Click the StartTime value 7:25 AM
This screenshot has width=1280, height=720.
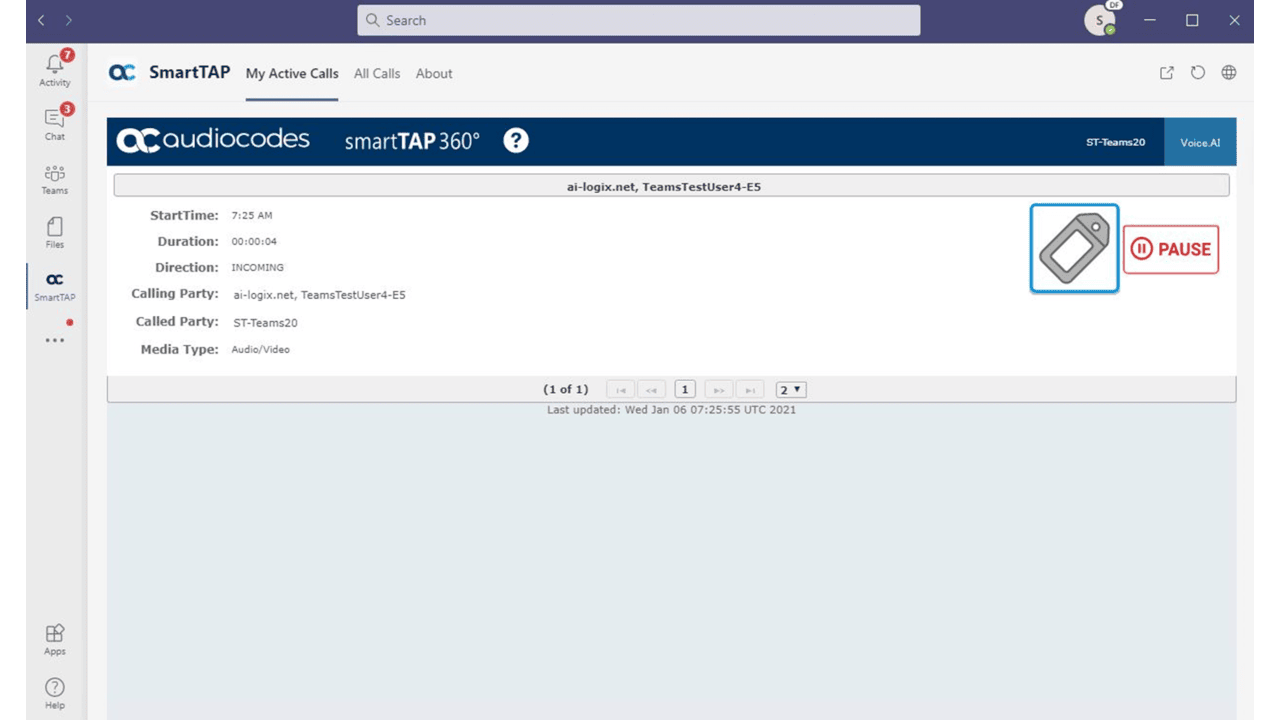tap(252, 216)
